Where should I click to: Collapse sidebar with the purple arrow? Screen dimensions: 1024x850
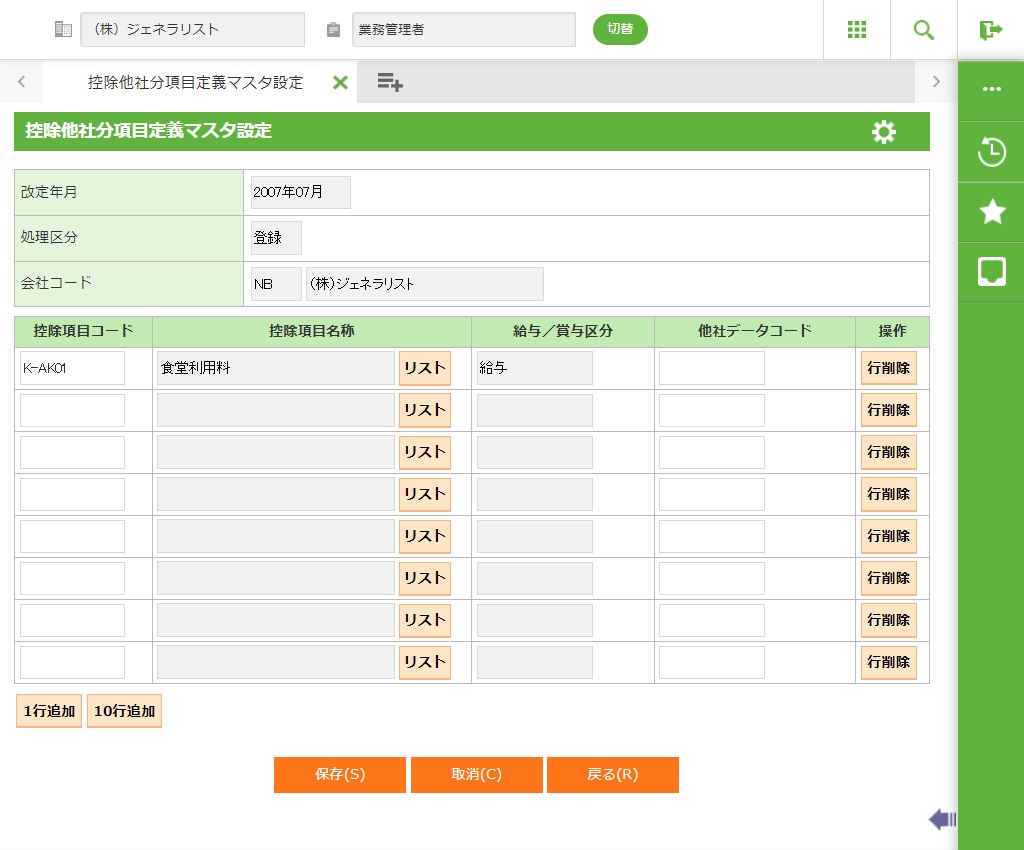[941, 820]
